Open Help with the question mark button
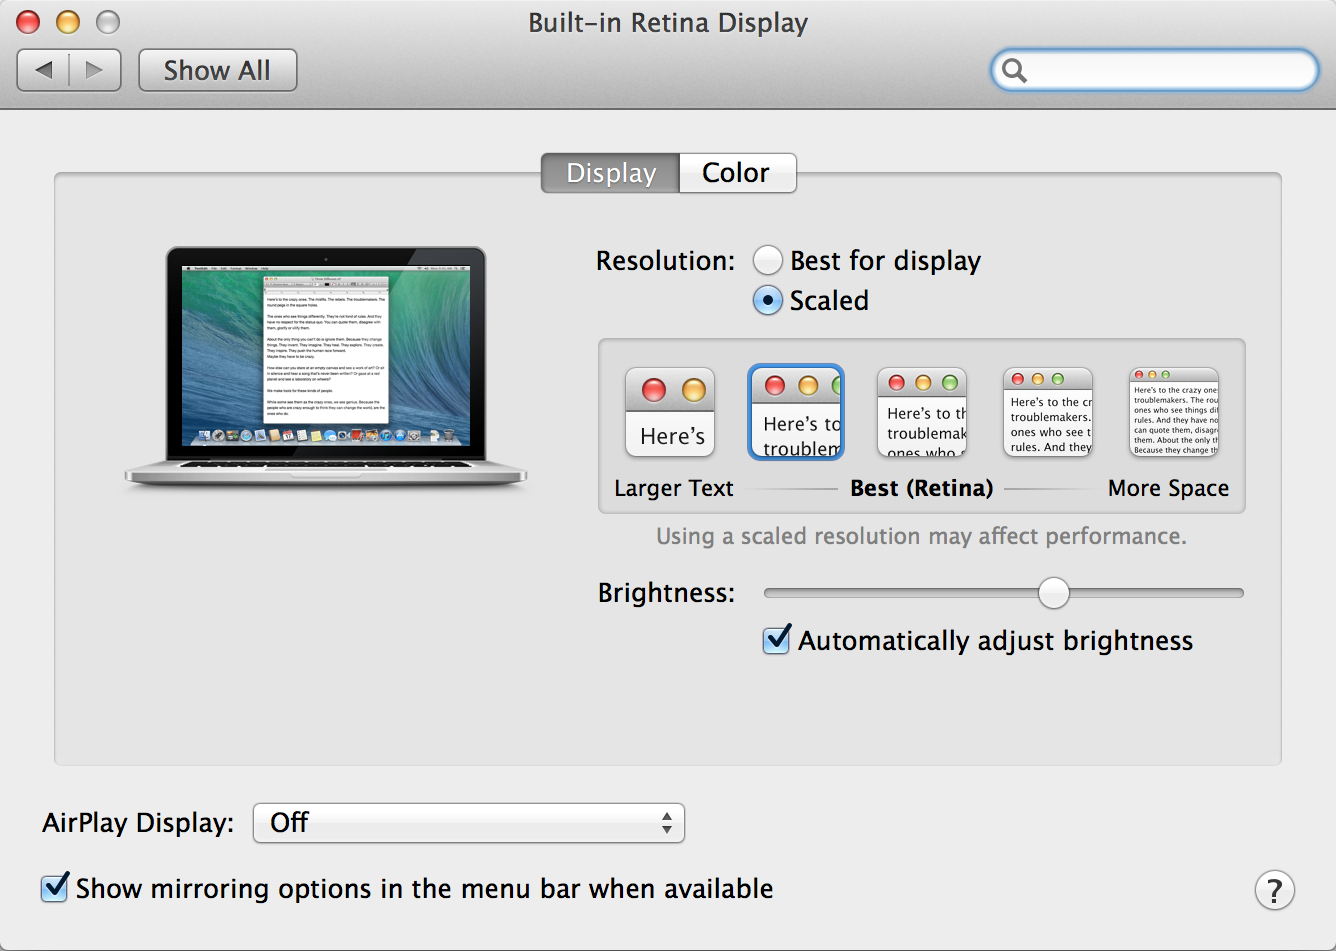 (1274, 890)
